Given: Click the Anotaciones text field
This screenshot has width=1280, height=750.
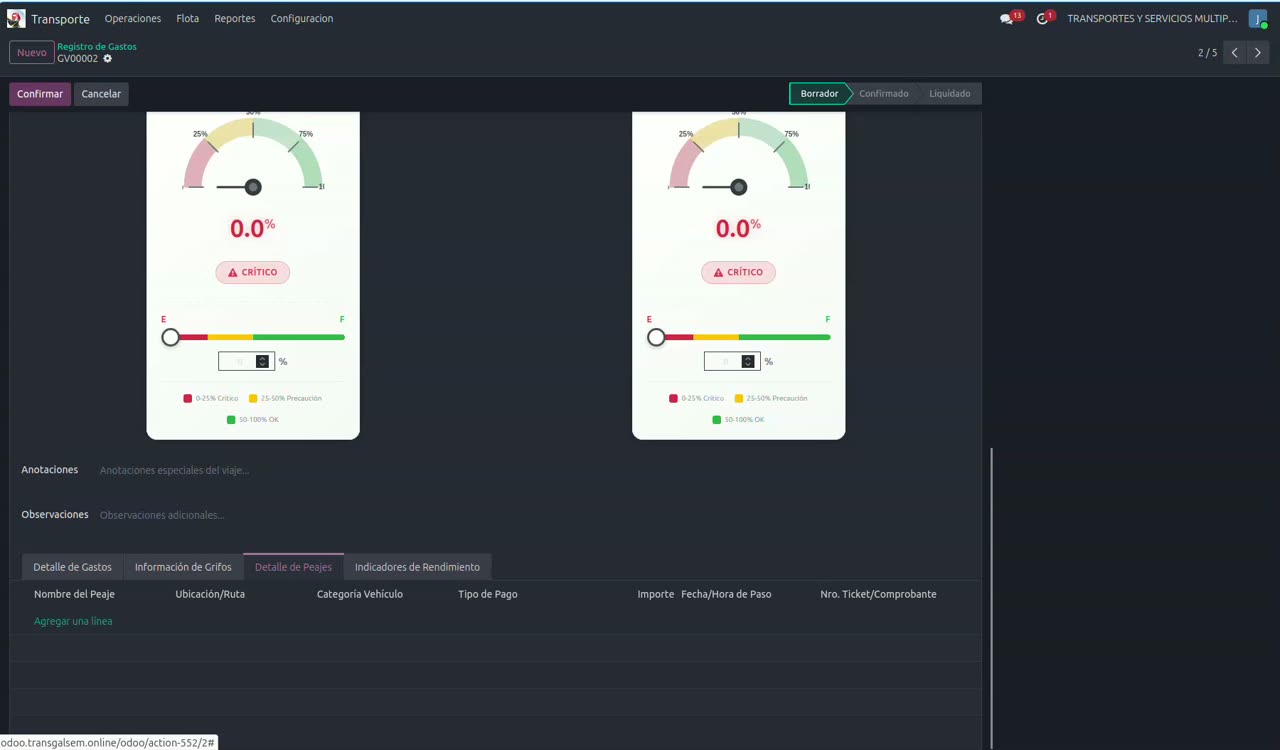Looking at the screenshot, I should [534, 470].
